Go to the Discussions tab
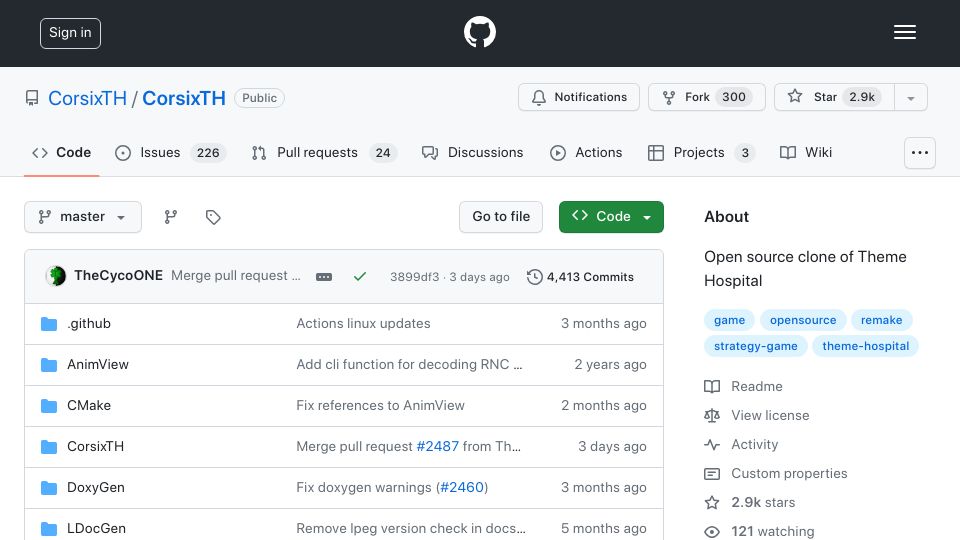960x540 pixels. pos(473,152)
